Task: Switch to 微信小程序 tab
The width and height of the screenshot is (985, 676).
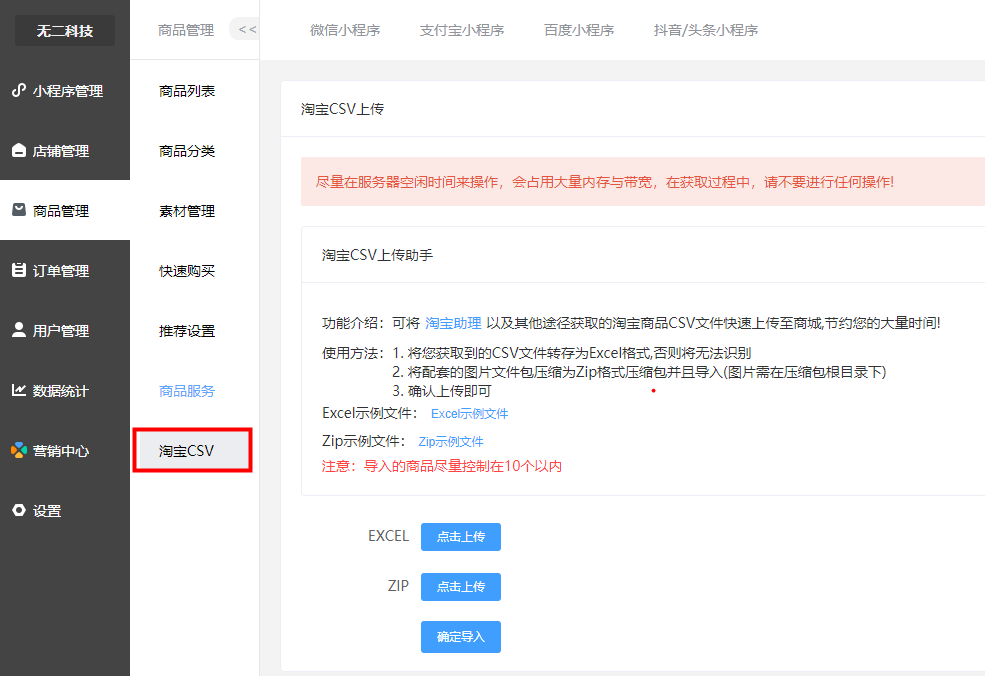Action: point(345,30)
